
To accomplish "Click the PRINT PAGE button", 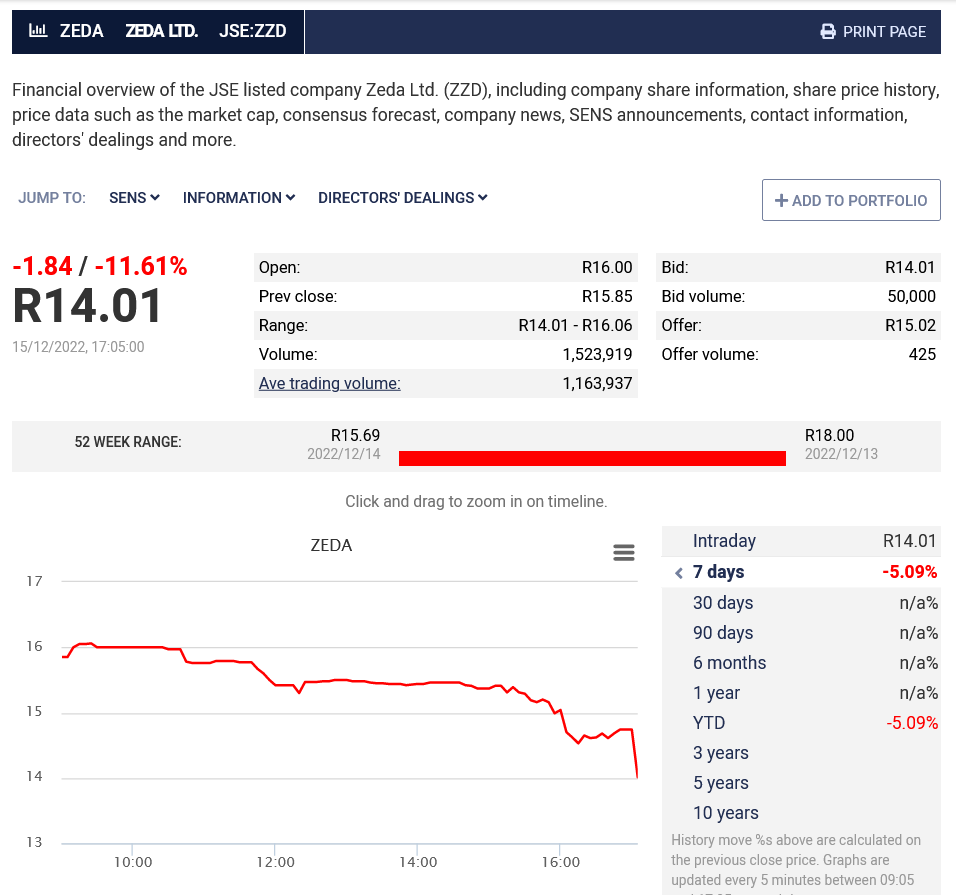I will pyautogui.click(x=873, y=32).
